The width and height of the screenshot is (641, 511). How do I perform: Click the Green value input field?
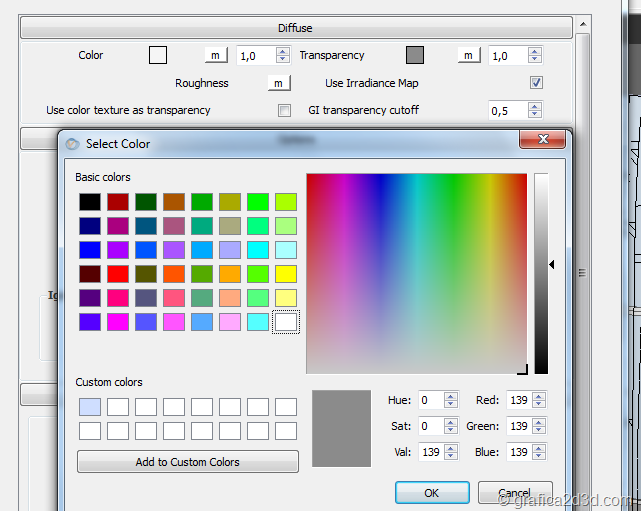(518, 426)
